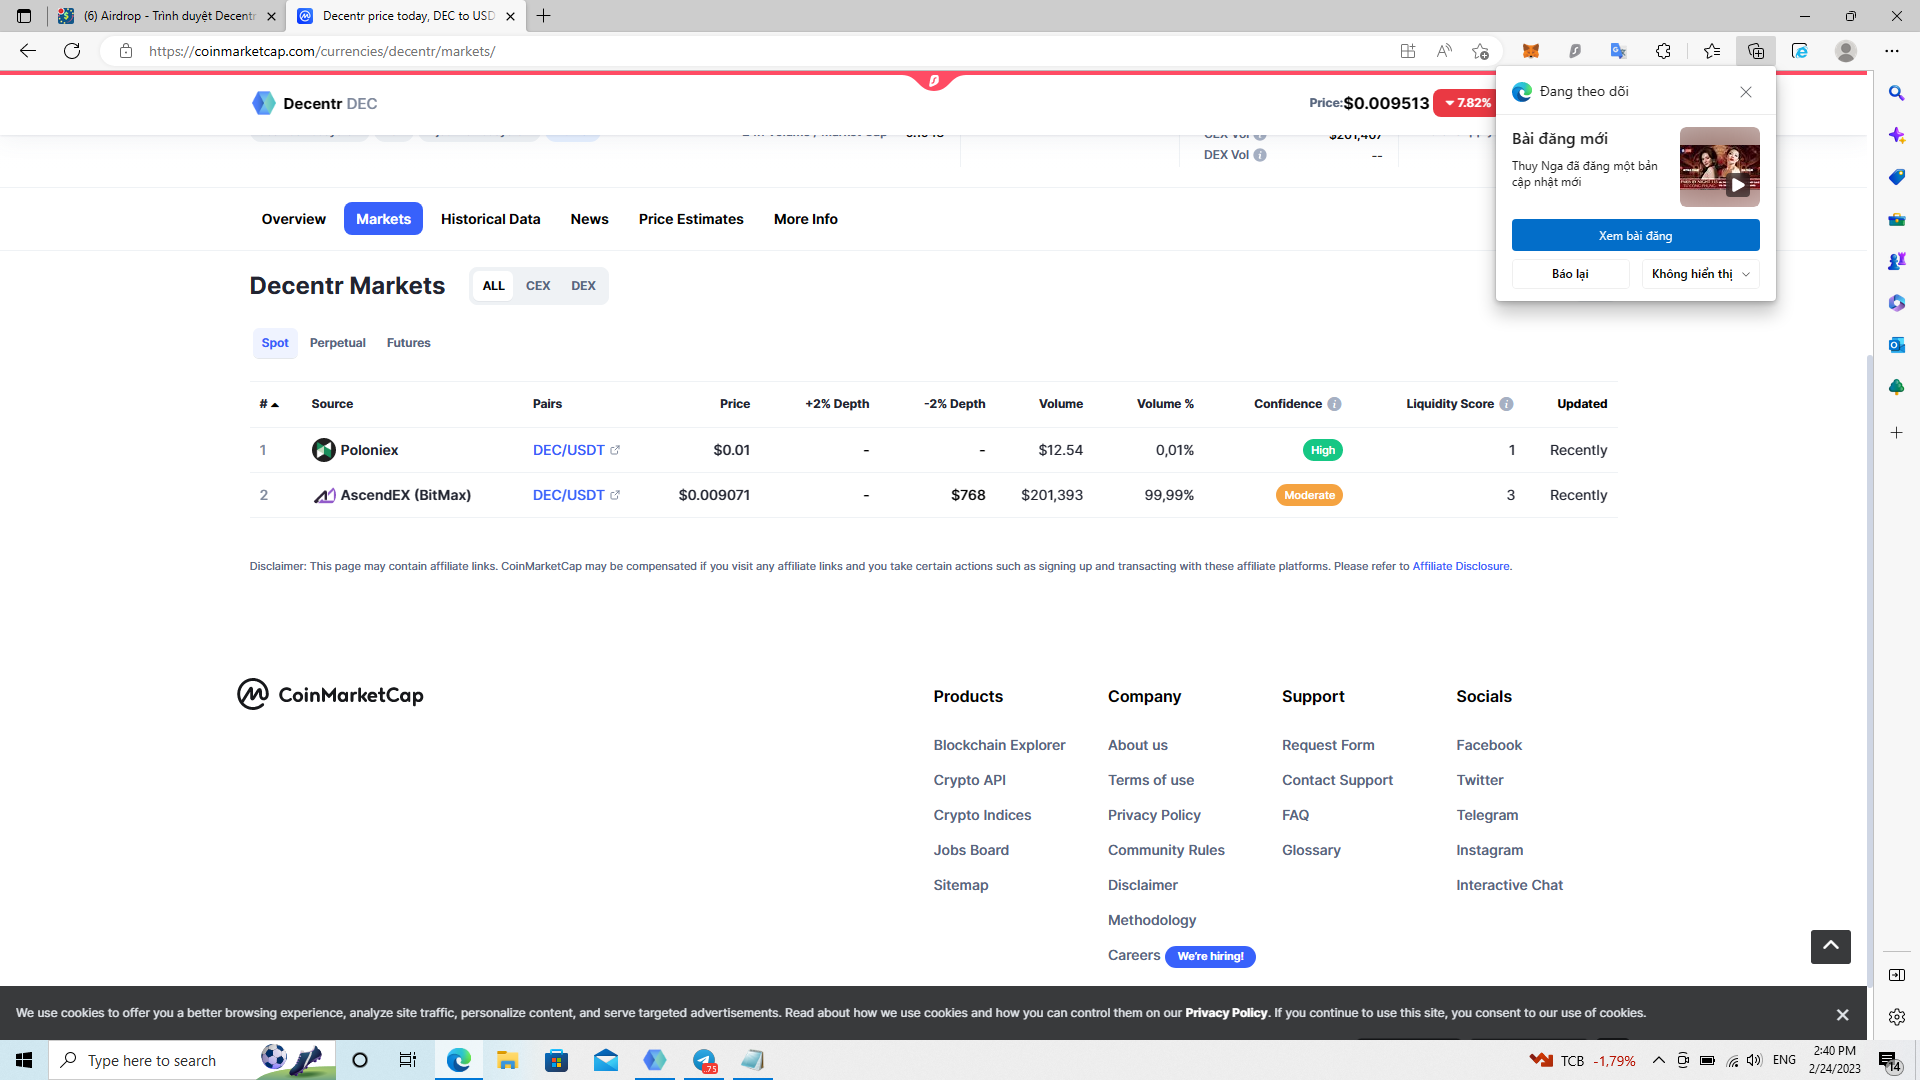Click the Liquidity Score info icon

point(1506,404)
